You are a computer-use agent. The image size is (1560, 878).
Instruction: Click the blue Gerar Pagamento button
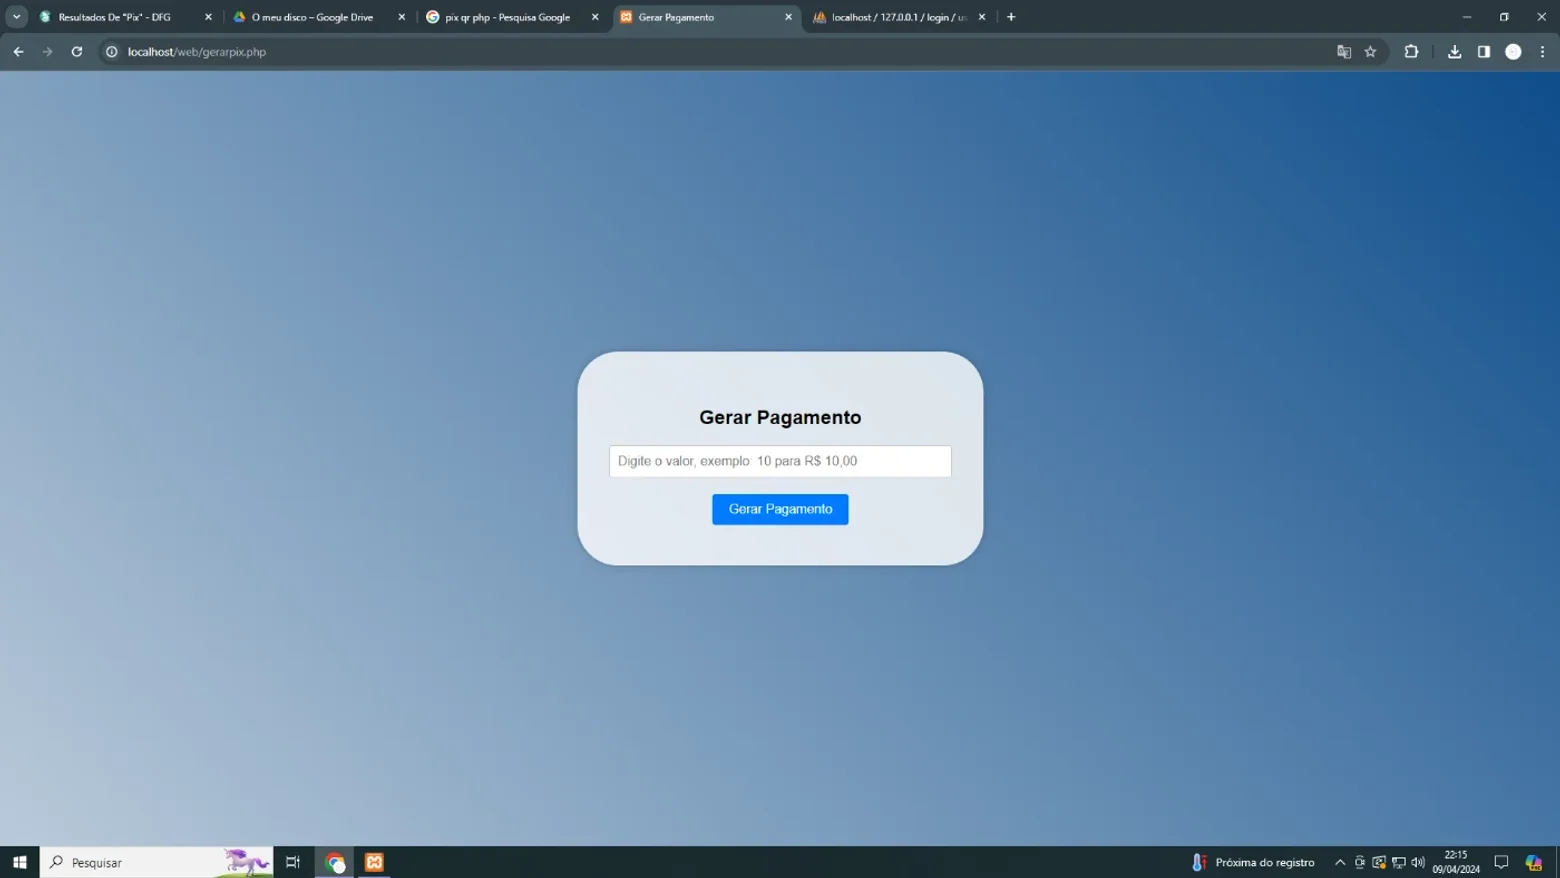coord(780,509)
